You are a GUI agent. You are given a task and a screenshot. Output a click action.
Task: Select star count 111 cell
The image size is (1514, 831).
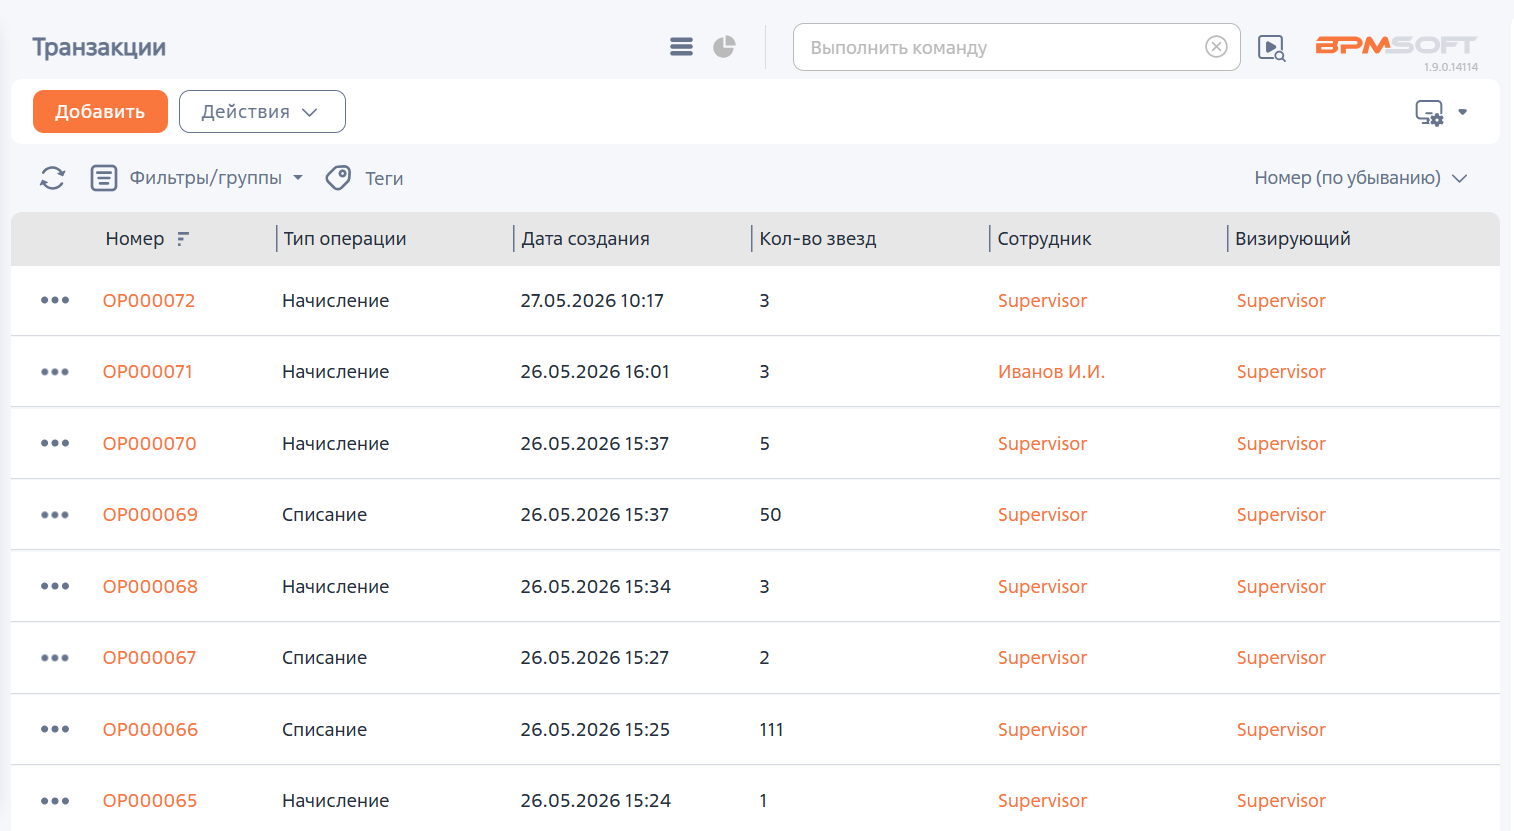771,730
